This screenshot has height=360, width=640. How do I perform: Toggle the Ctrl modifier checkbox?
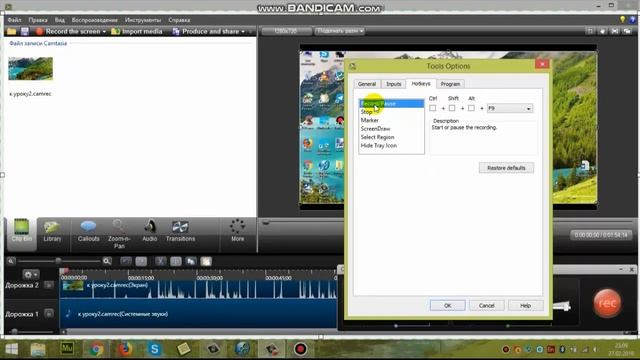[433, 108]
